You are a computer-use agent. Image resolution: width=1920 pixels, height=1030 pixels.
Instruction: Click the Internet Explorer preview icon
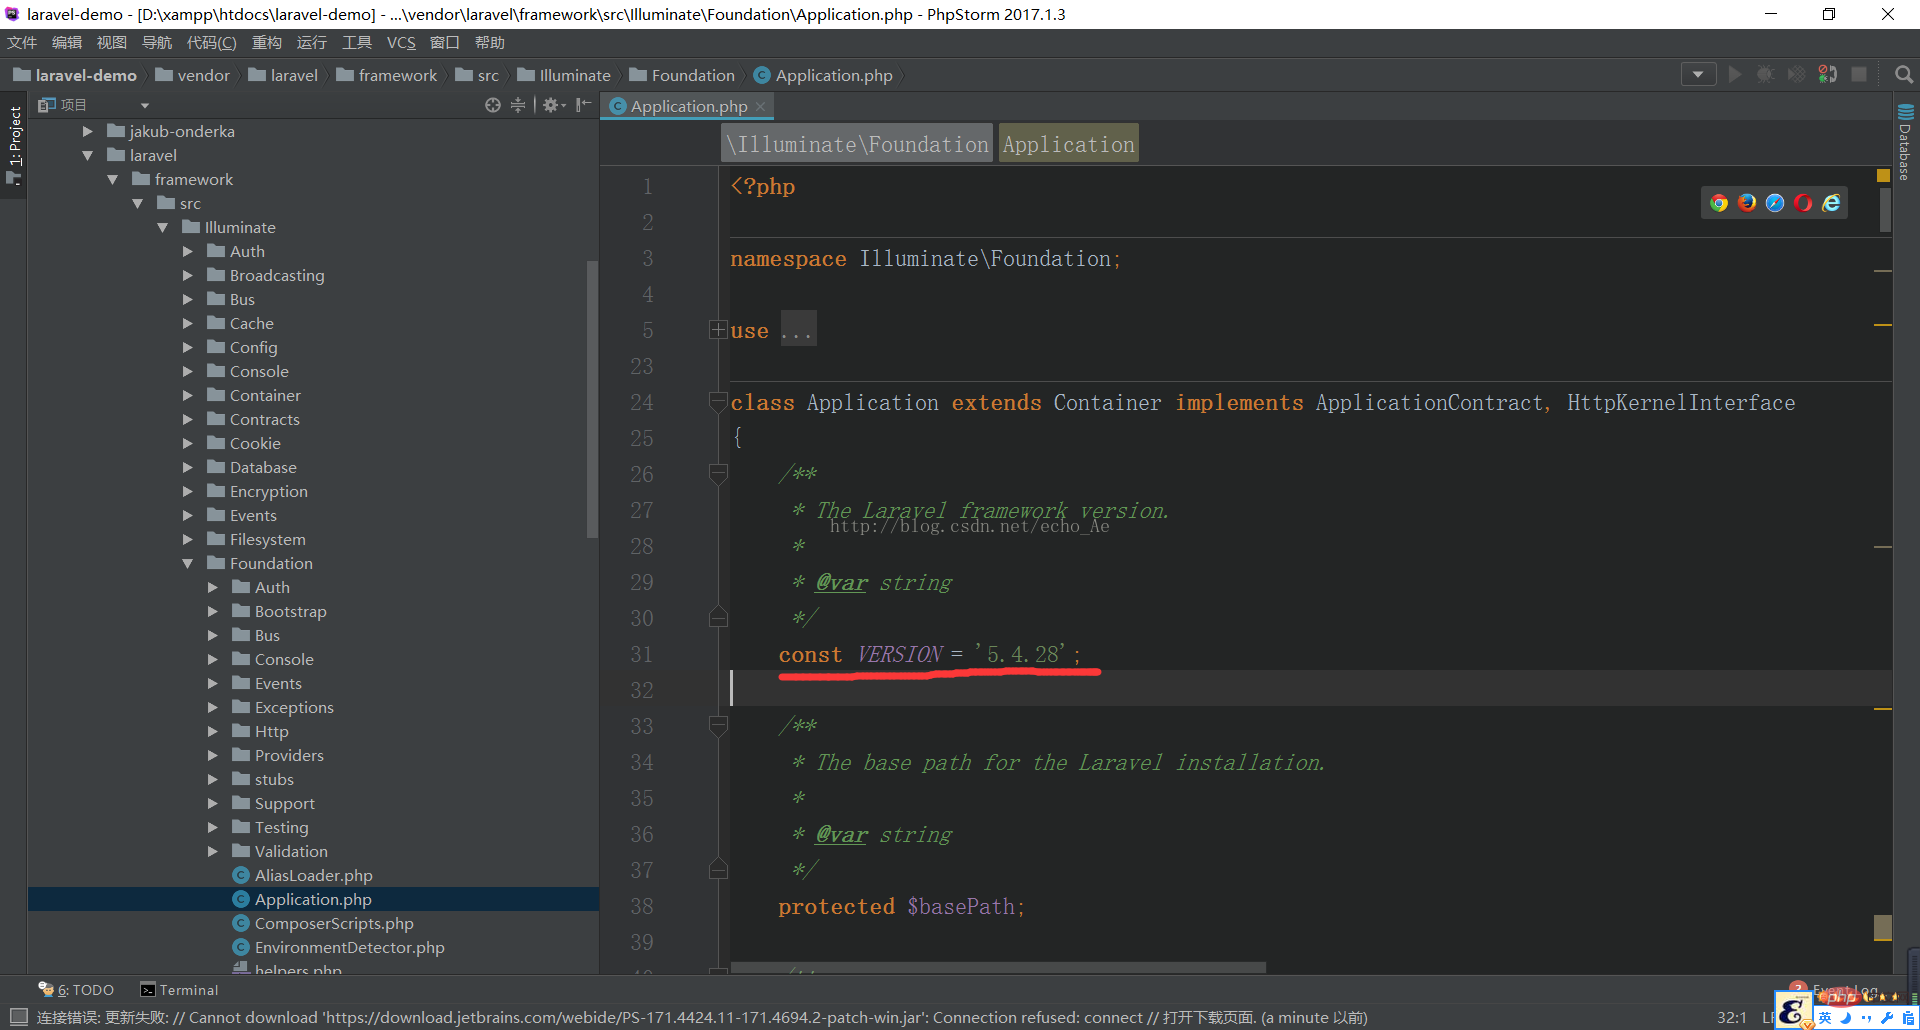tap(1831, 203)
